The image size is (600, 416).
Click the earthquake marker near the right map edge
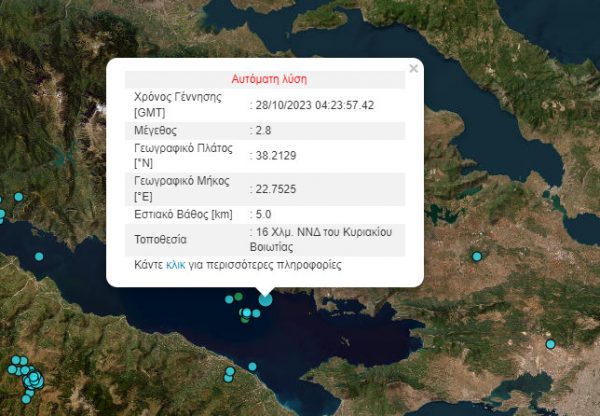[550, 344]
